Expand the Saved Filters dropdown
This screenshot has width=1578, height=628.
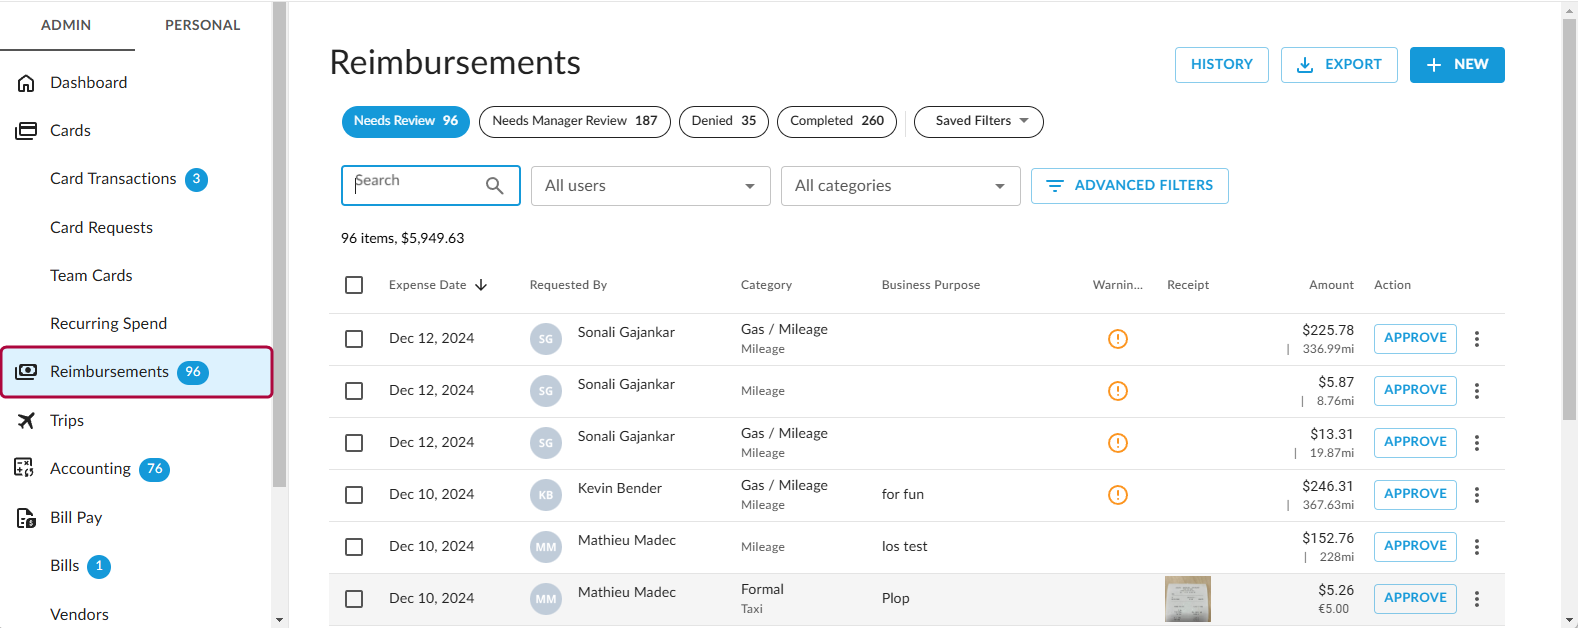click(x=979, y=121)
